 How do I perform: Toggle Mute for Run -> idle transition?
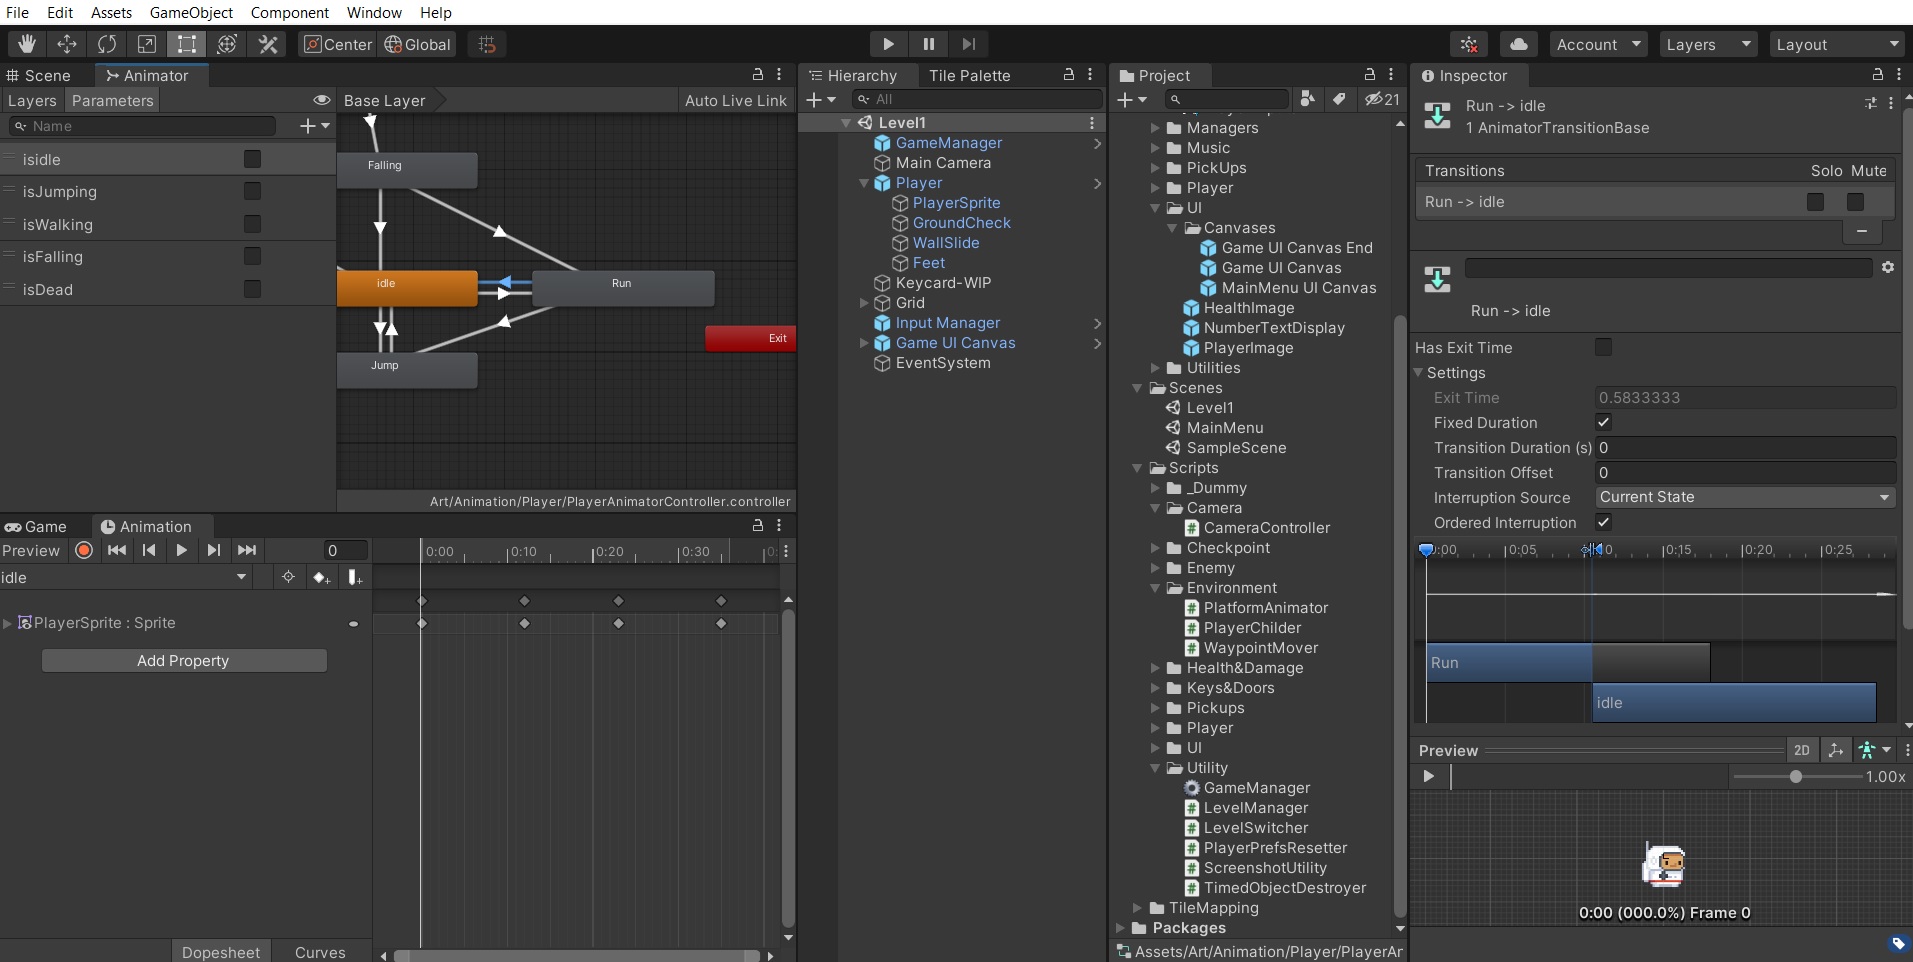coord(1855,202)
